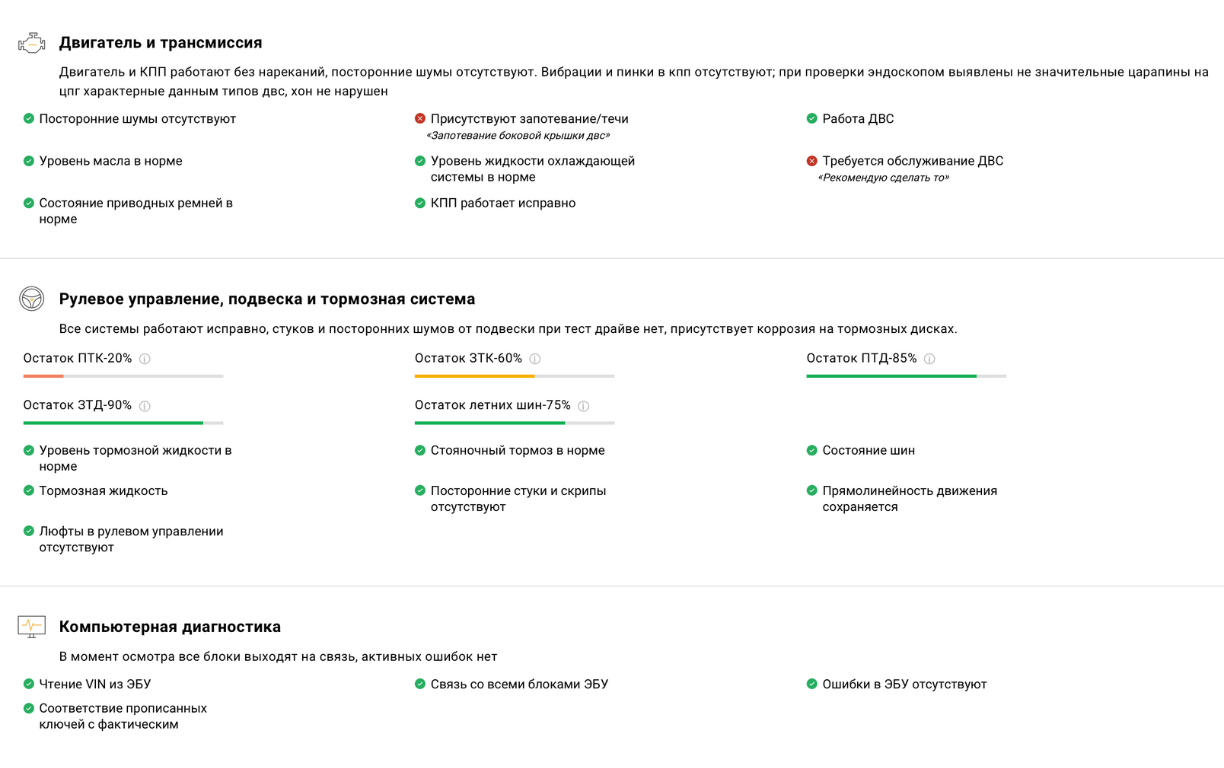Click the «Рекомендую сделать то» comment text

[x=883, y=178]
